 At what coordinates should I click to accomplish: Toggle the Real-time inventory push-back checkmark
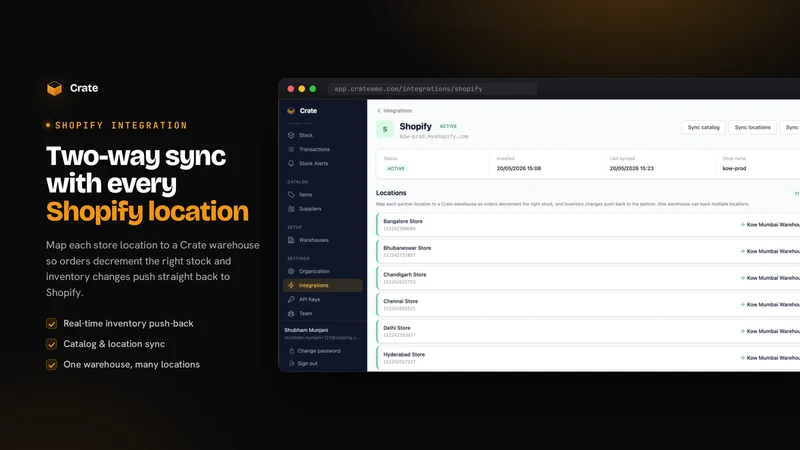click(x=52, y=323)
